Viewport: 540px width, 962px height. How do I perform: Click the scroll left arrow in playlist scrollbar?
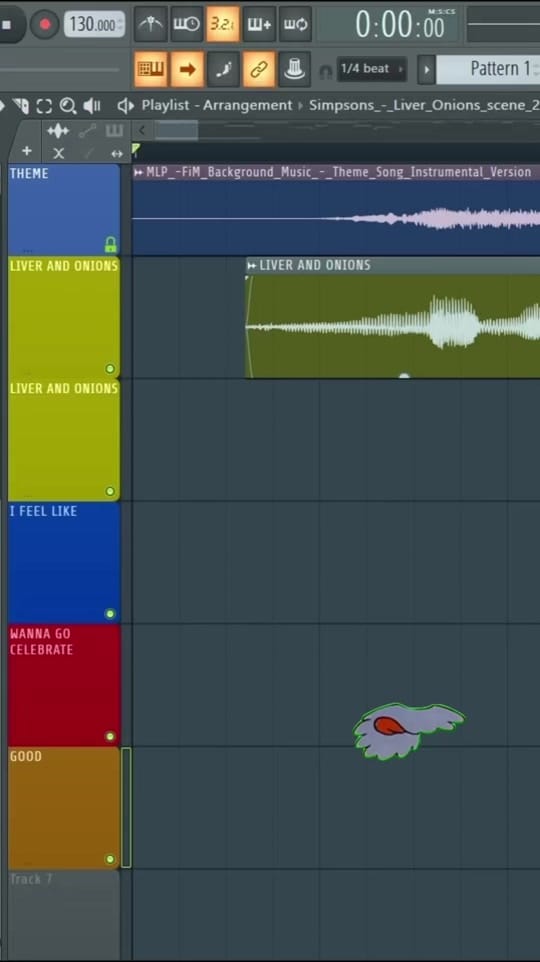click(x=142, y=130)
